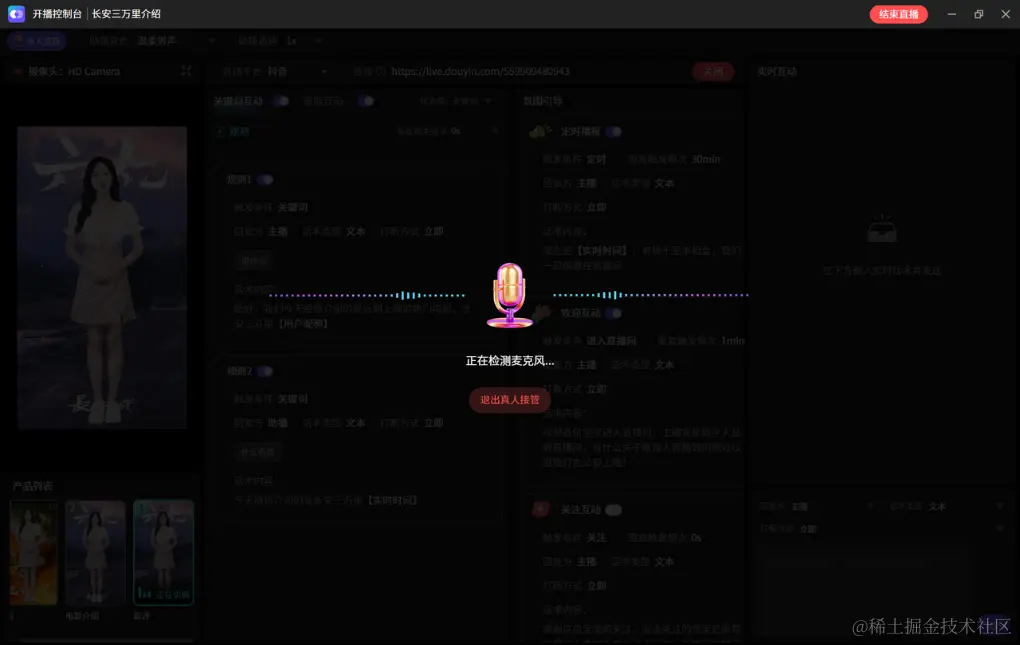
Task: Toggle the 关键词互动 switch
Action: 281,101
